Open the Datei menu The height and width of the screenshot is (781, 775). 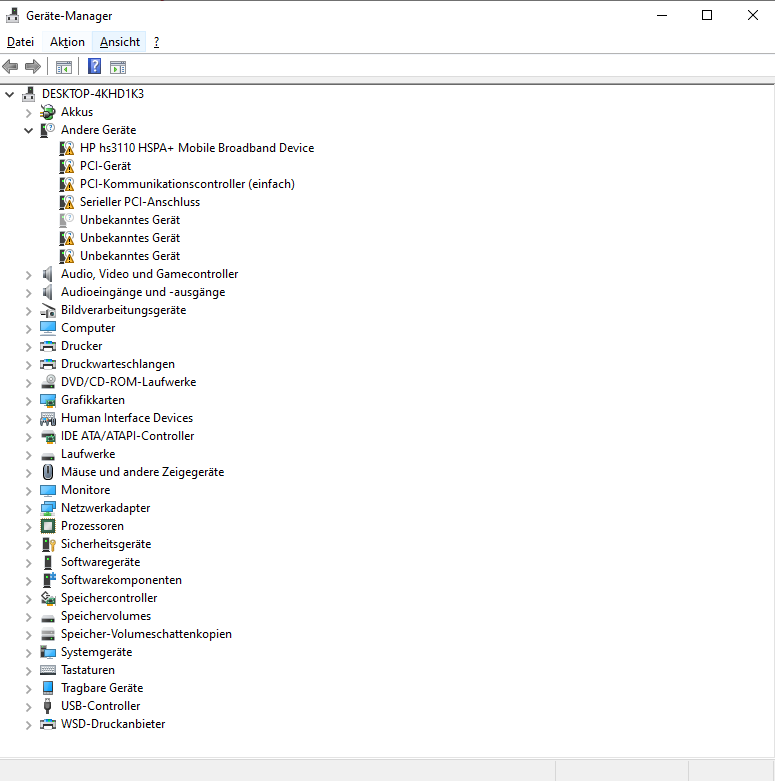point(20,42)
